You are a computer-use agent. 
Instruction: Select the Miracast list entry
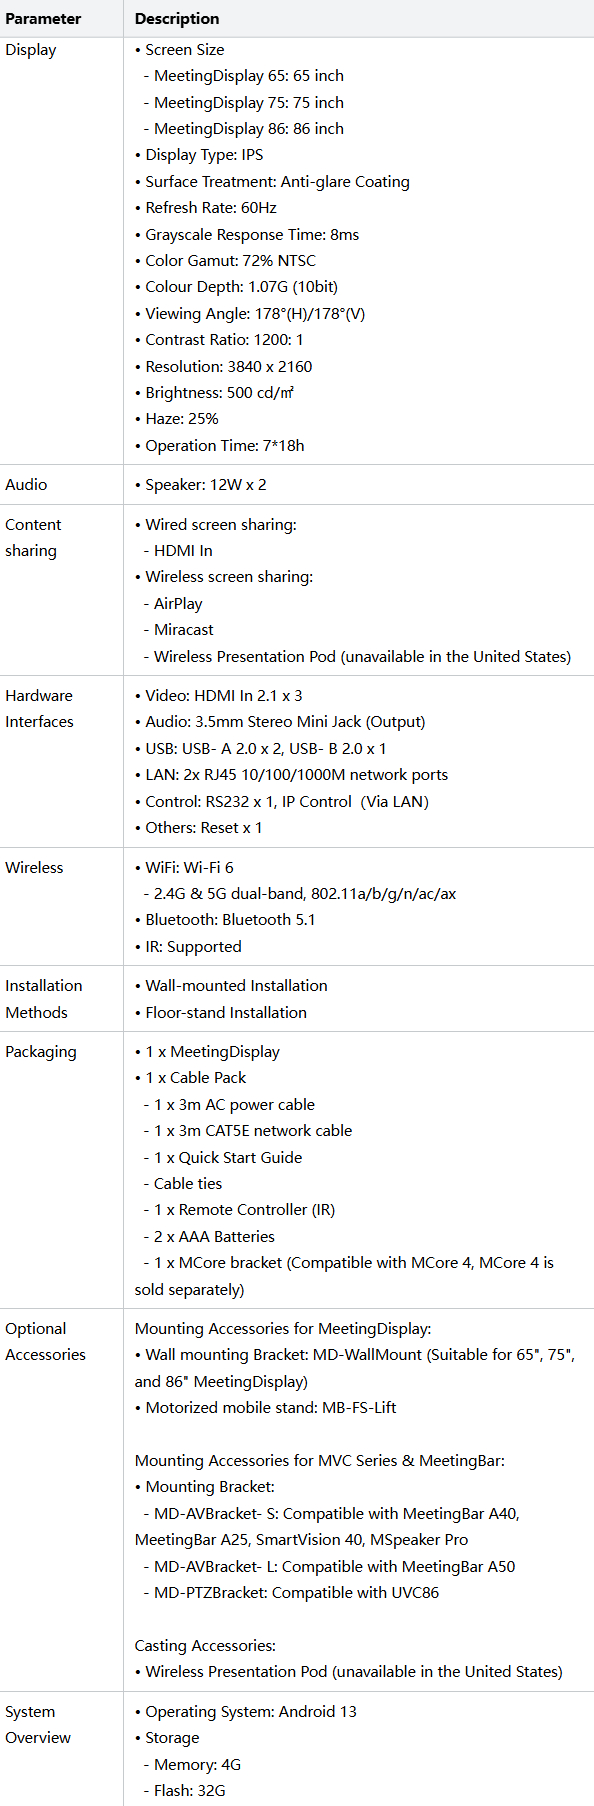coord(179,630)
